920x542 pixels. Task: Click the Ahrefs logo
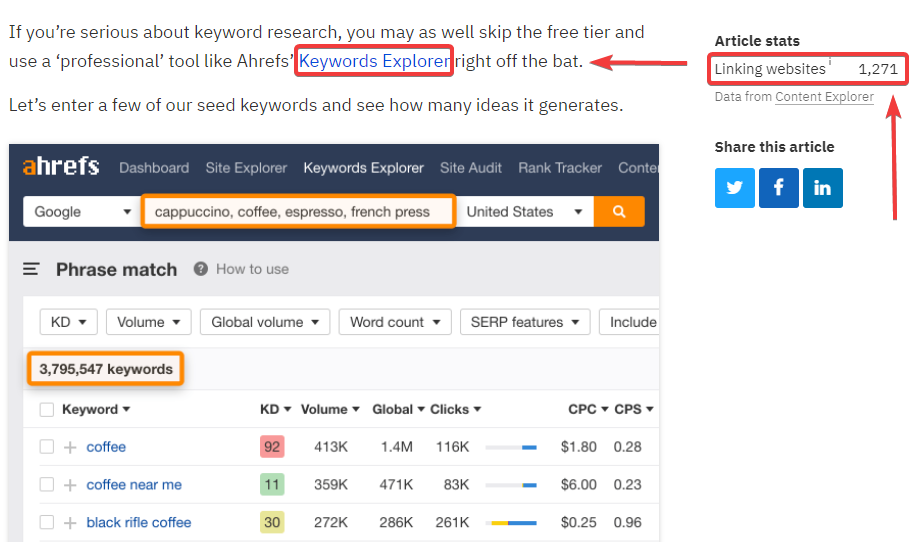(x=61, y=167)
